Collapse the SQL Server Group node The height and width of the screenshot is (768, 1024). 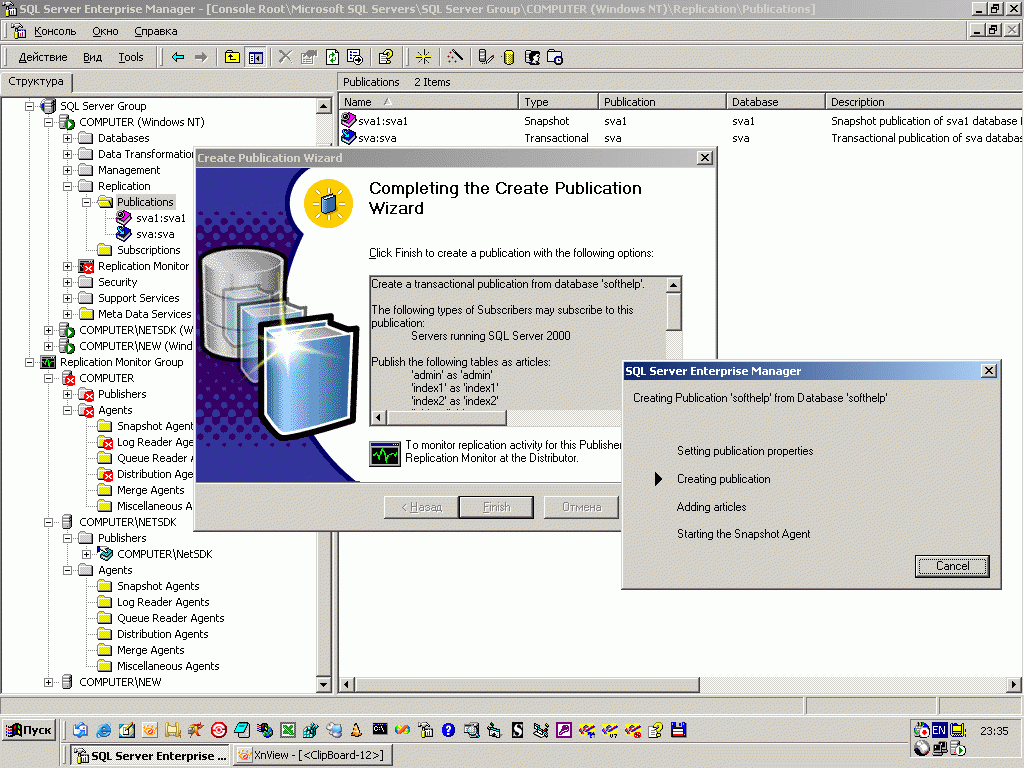point(29,106)
